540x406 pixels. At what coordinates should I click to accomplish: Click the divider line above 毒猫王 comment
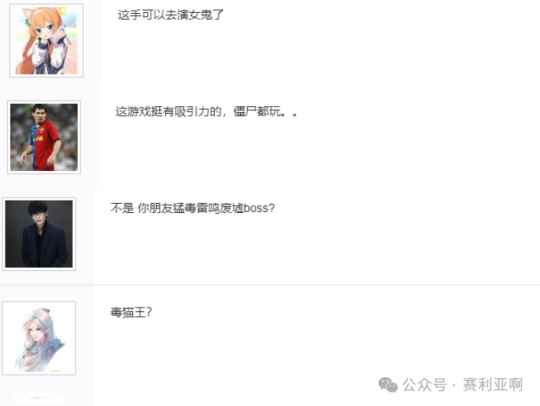click(270, 285)
